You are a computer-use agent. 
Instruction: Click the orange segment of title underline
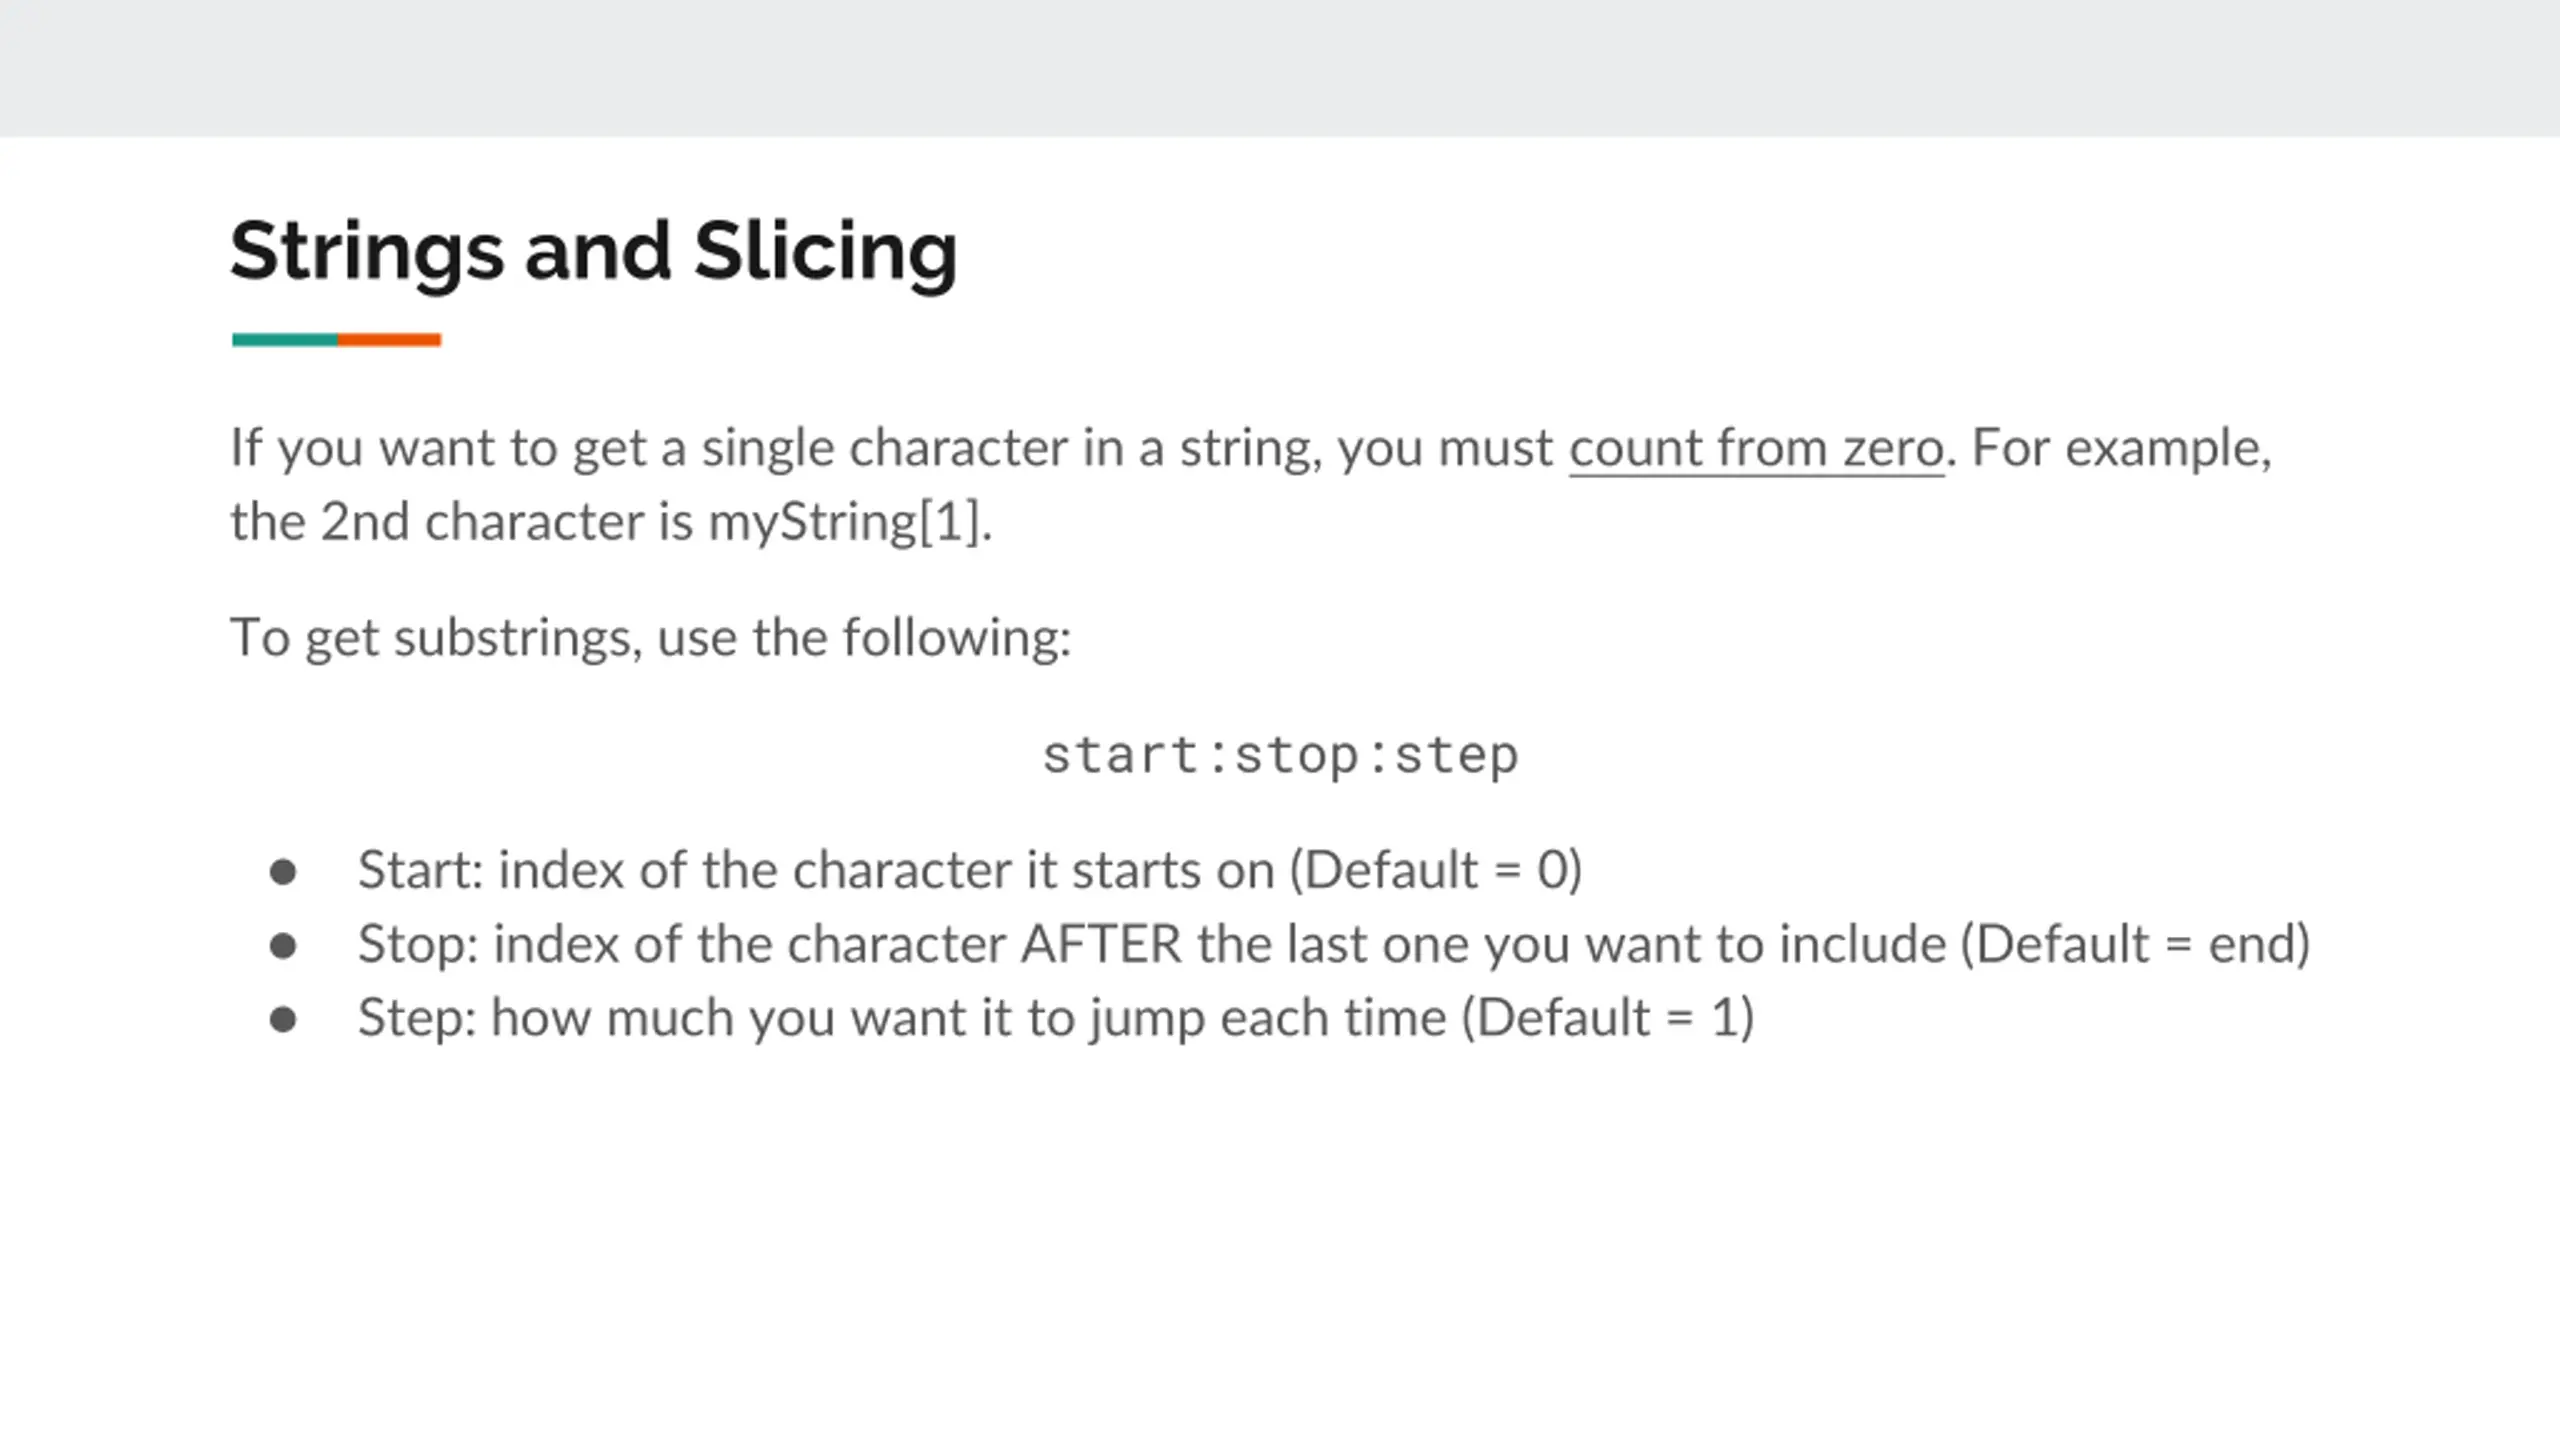pyautogui.click(x=389, y=340)
